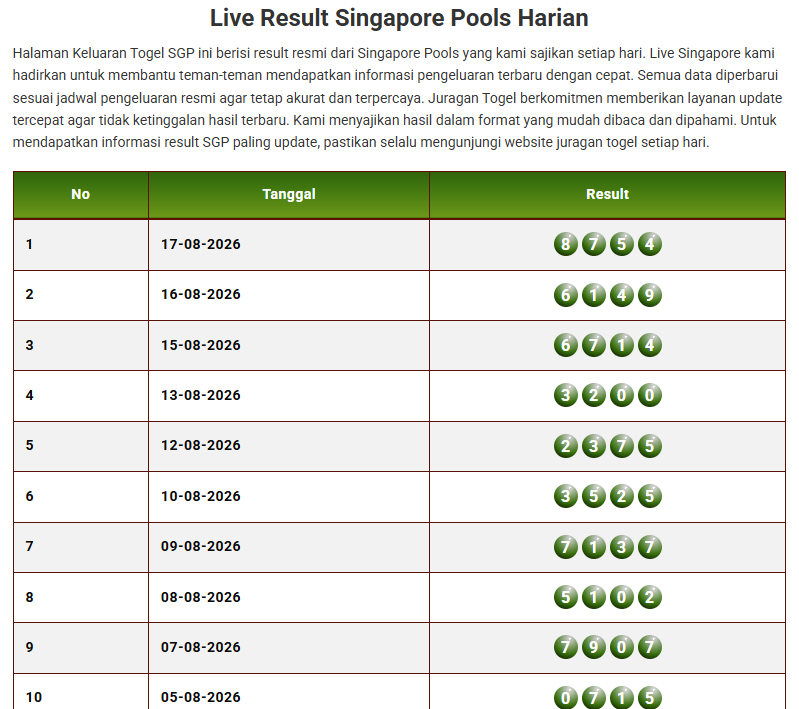This screenshot has width=799, height=709.
Task: Click row number 4 cell
Action: point(81,396)
